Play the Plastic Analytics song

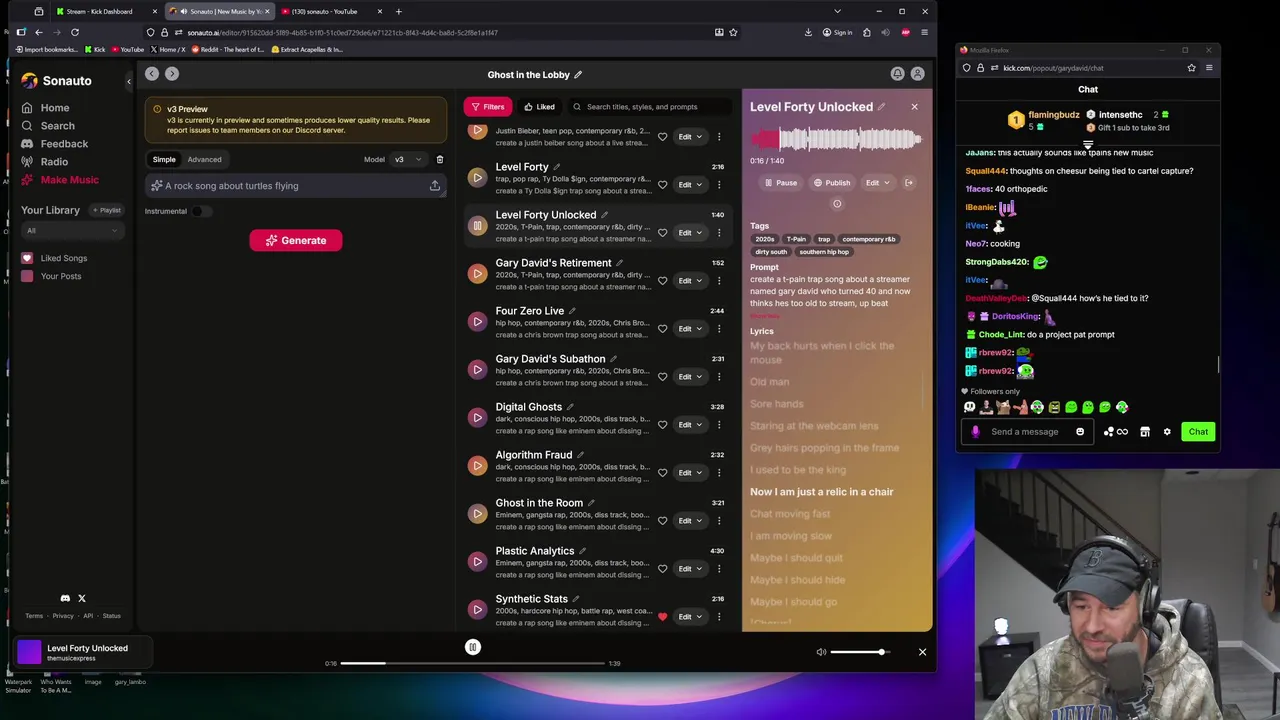click(477, 562)
